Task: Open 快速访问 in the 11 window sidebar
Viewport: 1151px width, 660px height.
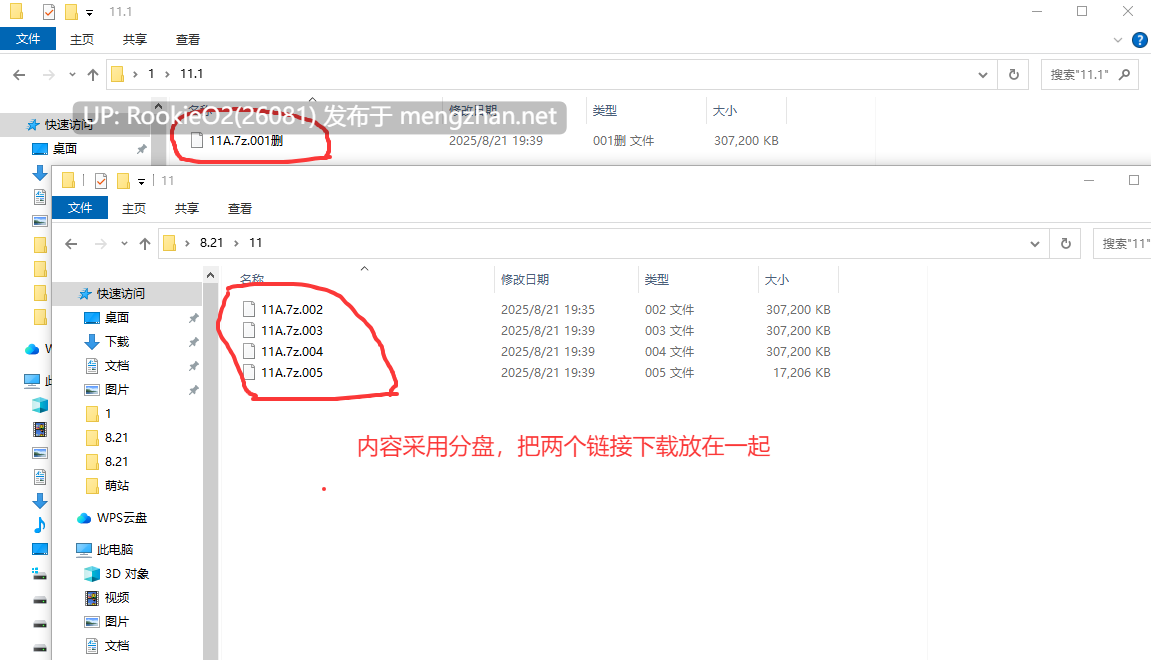Action: (x=120, y=294)
